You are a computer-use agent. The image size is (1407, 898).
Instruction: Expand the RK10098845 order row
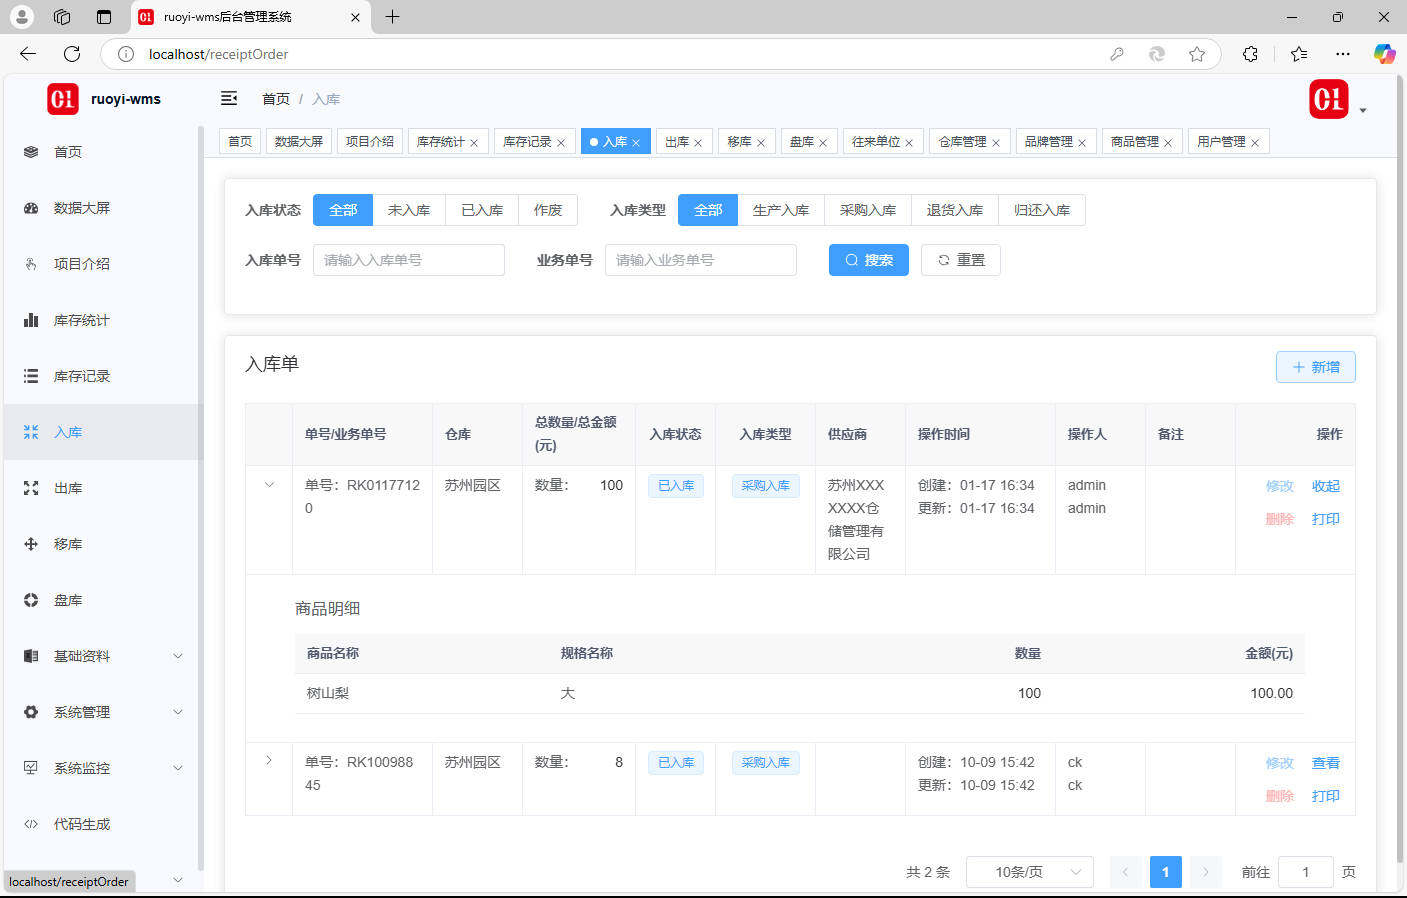coord(269,761)
